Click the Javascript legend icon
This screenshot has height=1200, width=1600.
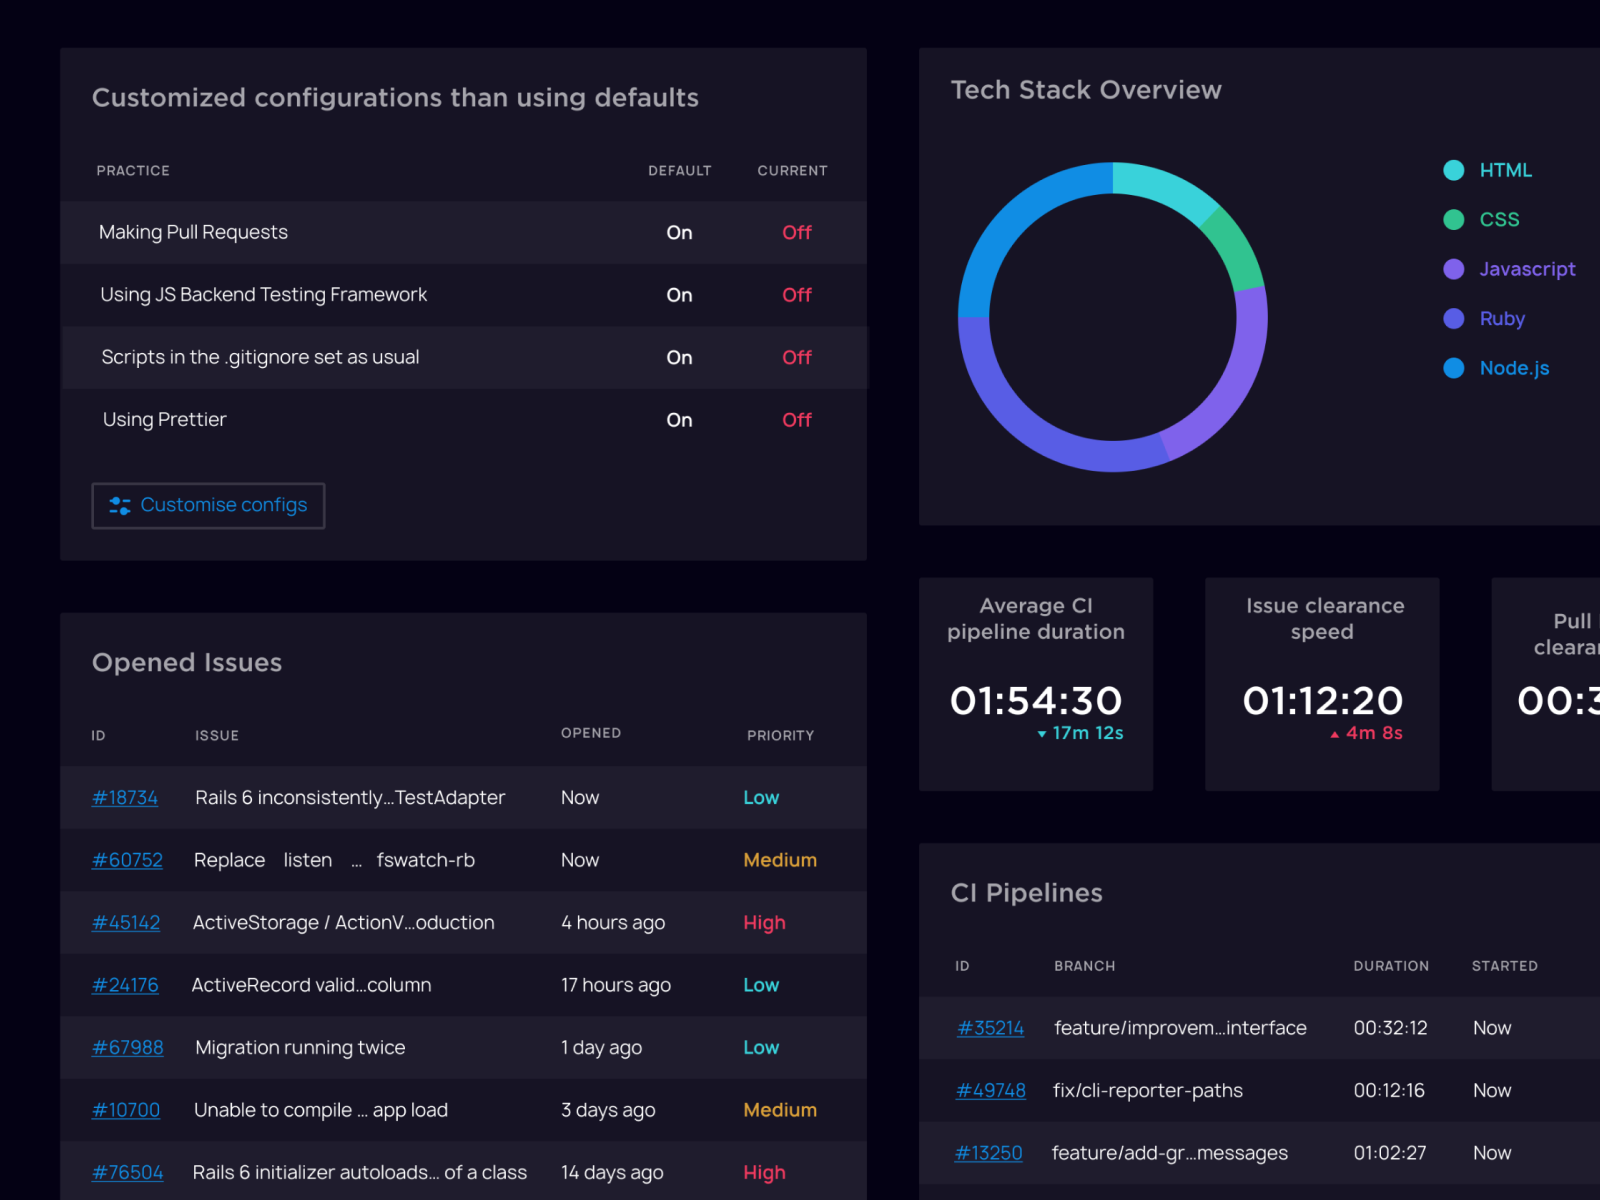1454,269
